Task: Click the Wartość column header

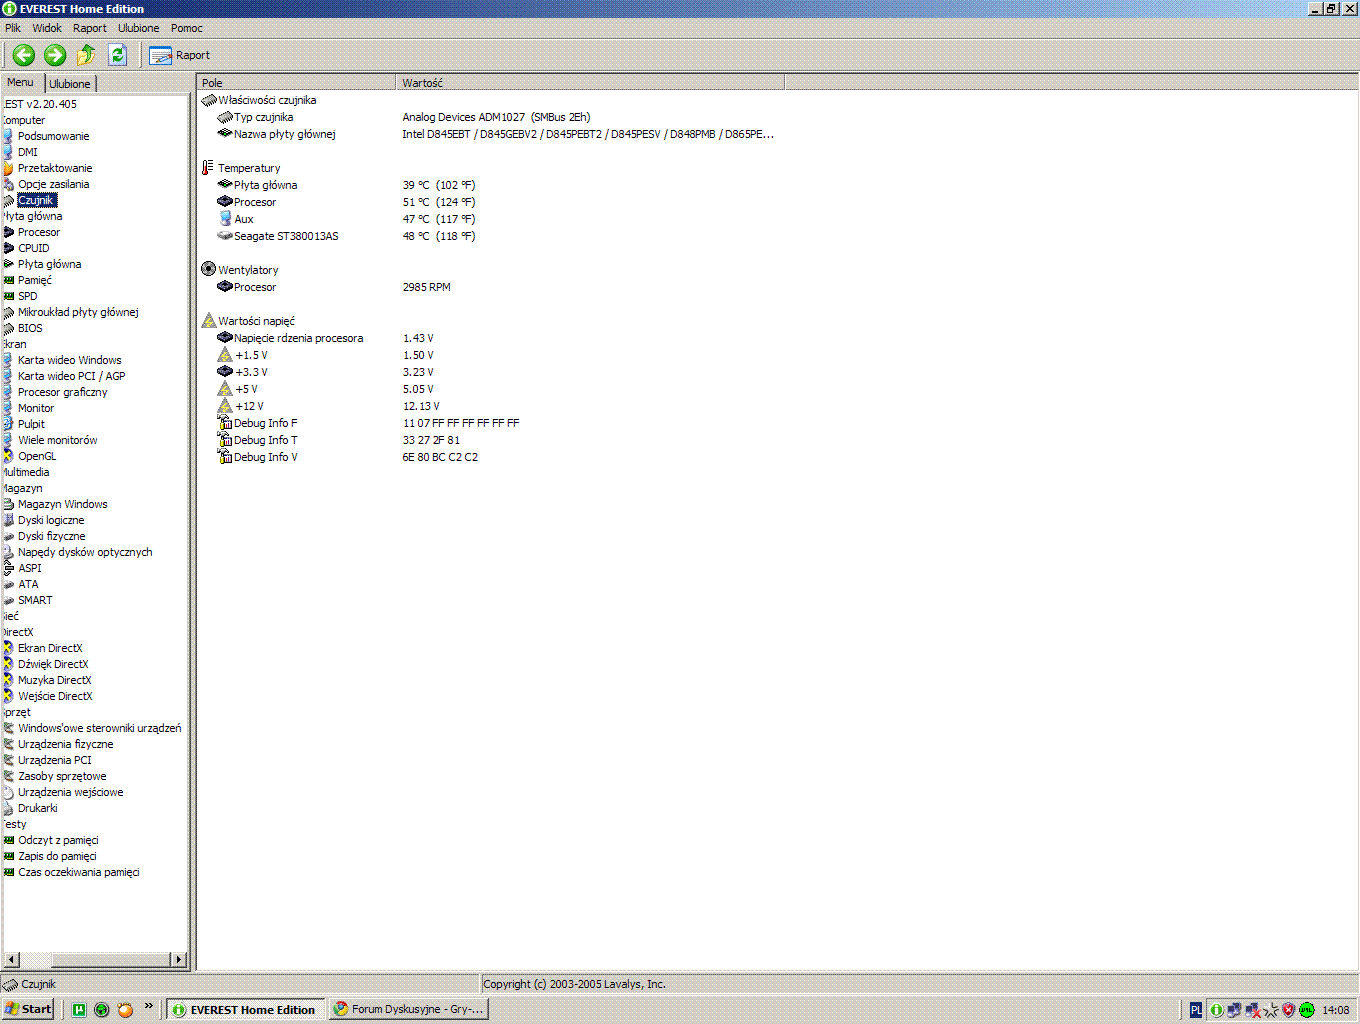Action: pos(590,83)
